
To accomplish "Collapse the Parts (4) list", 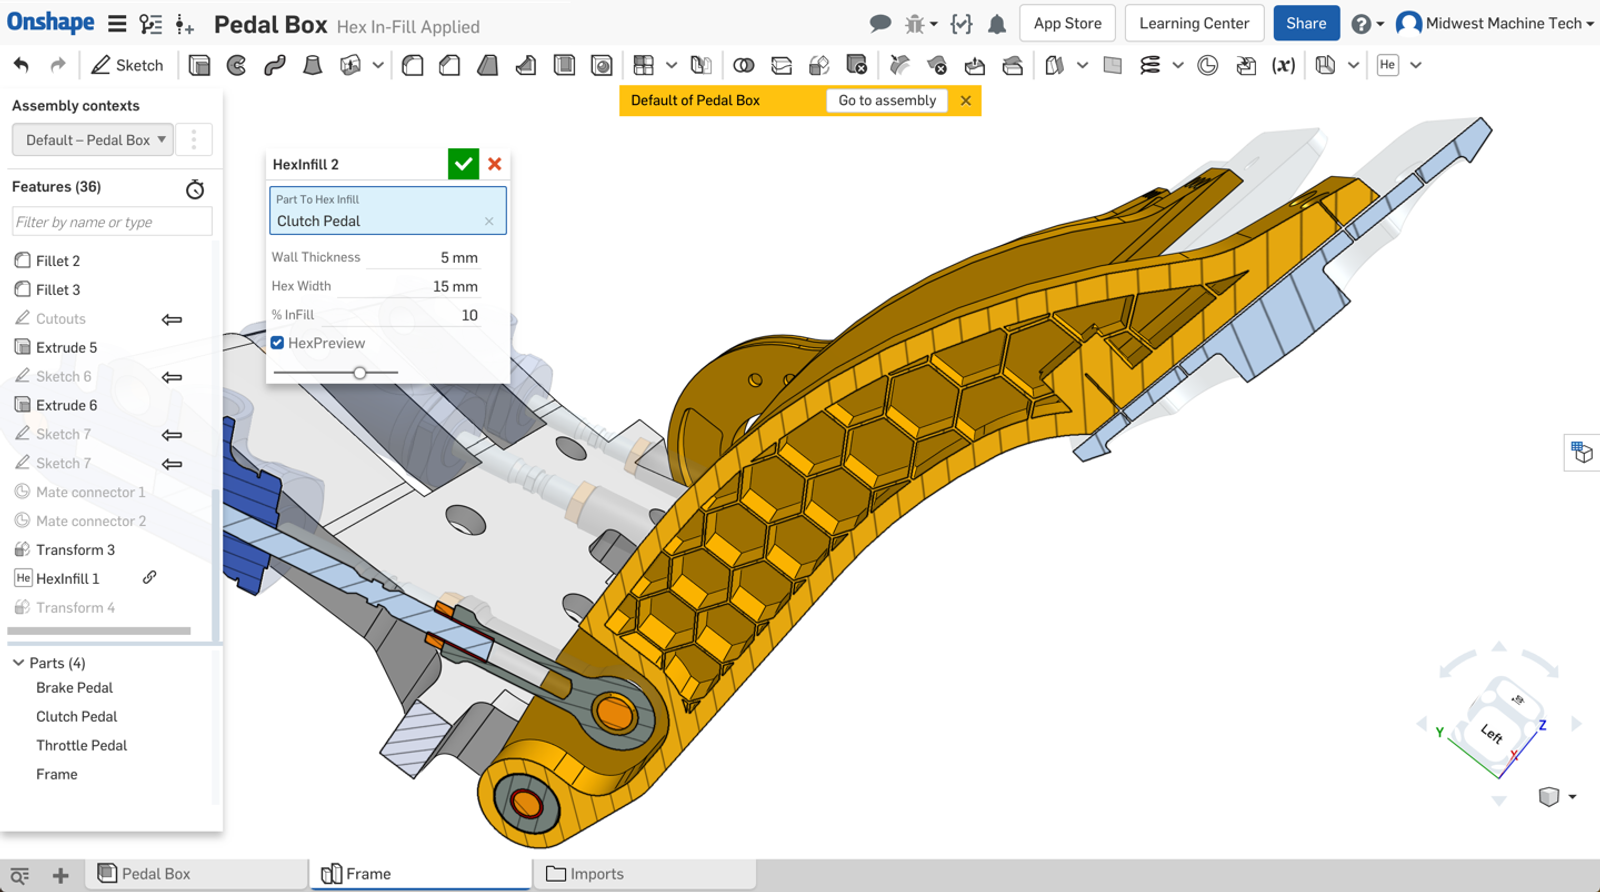I will coord(18,663).
